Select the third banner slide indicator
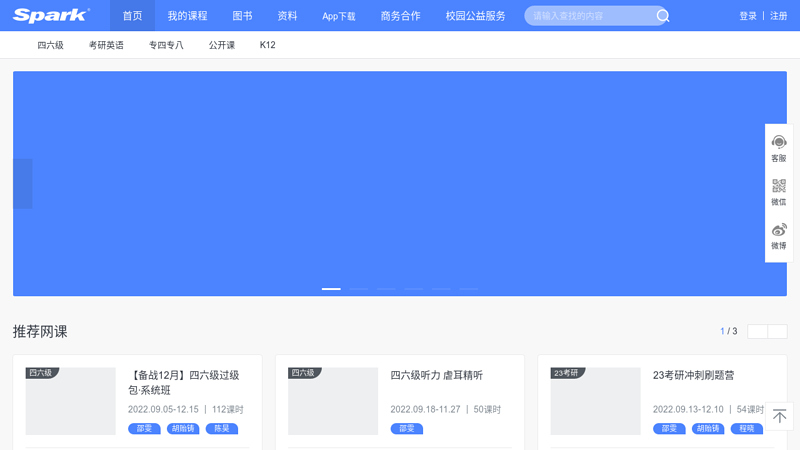Image resolution: width=800 pixels, height=450 pixels. (386, 289)
